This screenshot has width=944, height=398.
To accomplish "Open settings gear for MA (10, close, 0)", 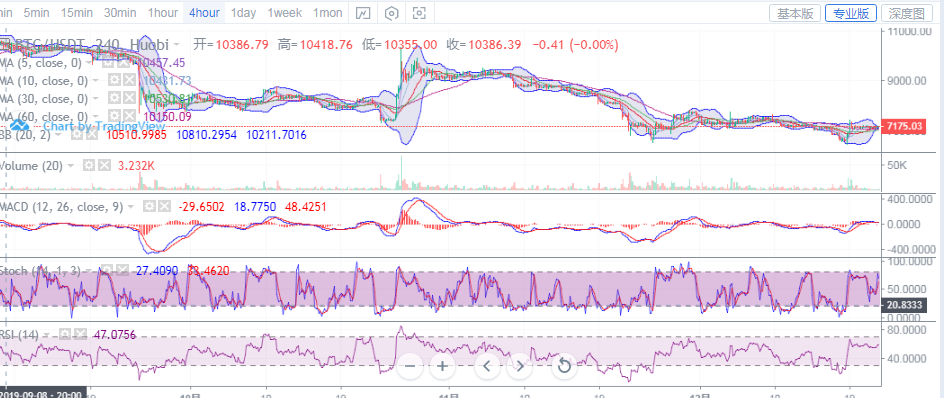I will pyautogui.click(x=113, y=80).
